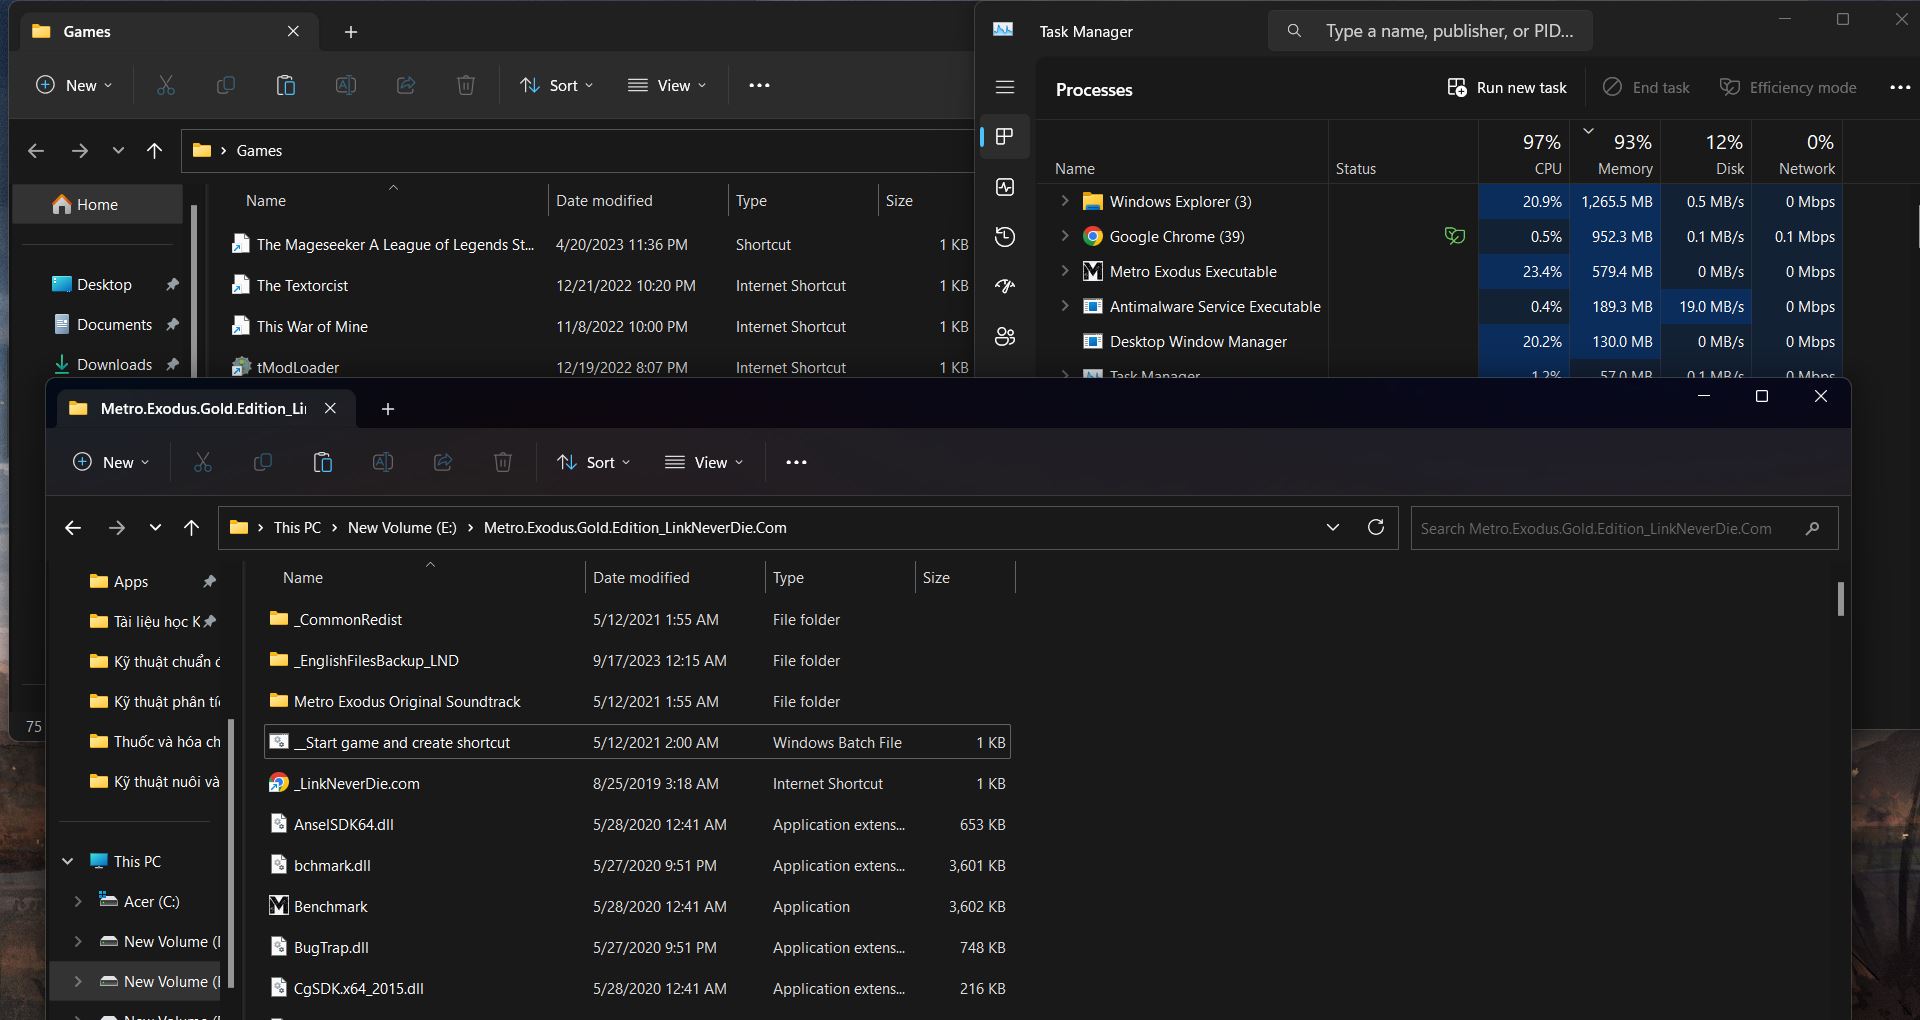1920x1020 pixels.
Task: Open Sort dropdown in Metro Exodus window
Action: 594,462
